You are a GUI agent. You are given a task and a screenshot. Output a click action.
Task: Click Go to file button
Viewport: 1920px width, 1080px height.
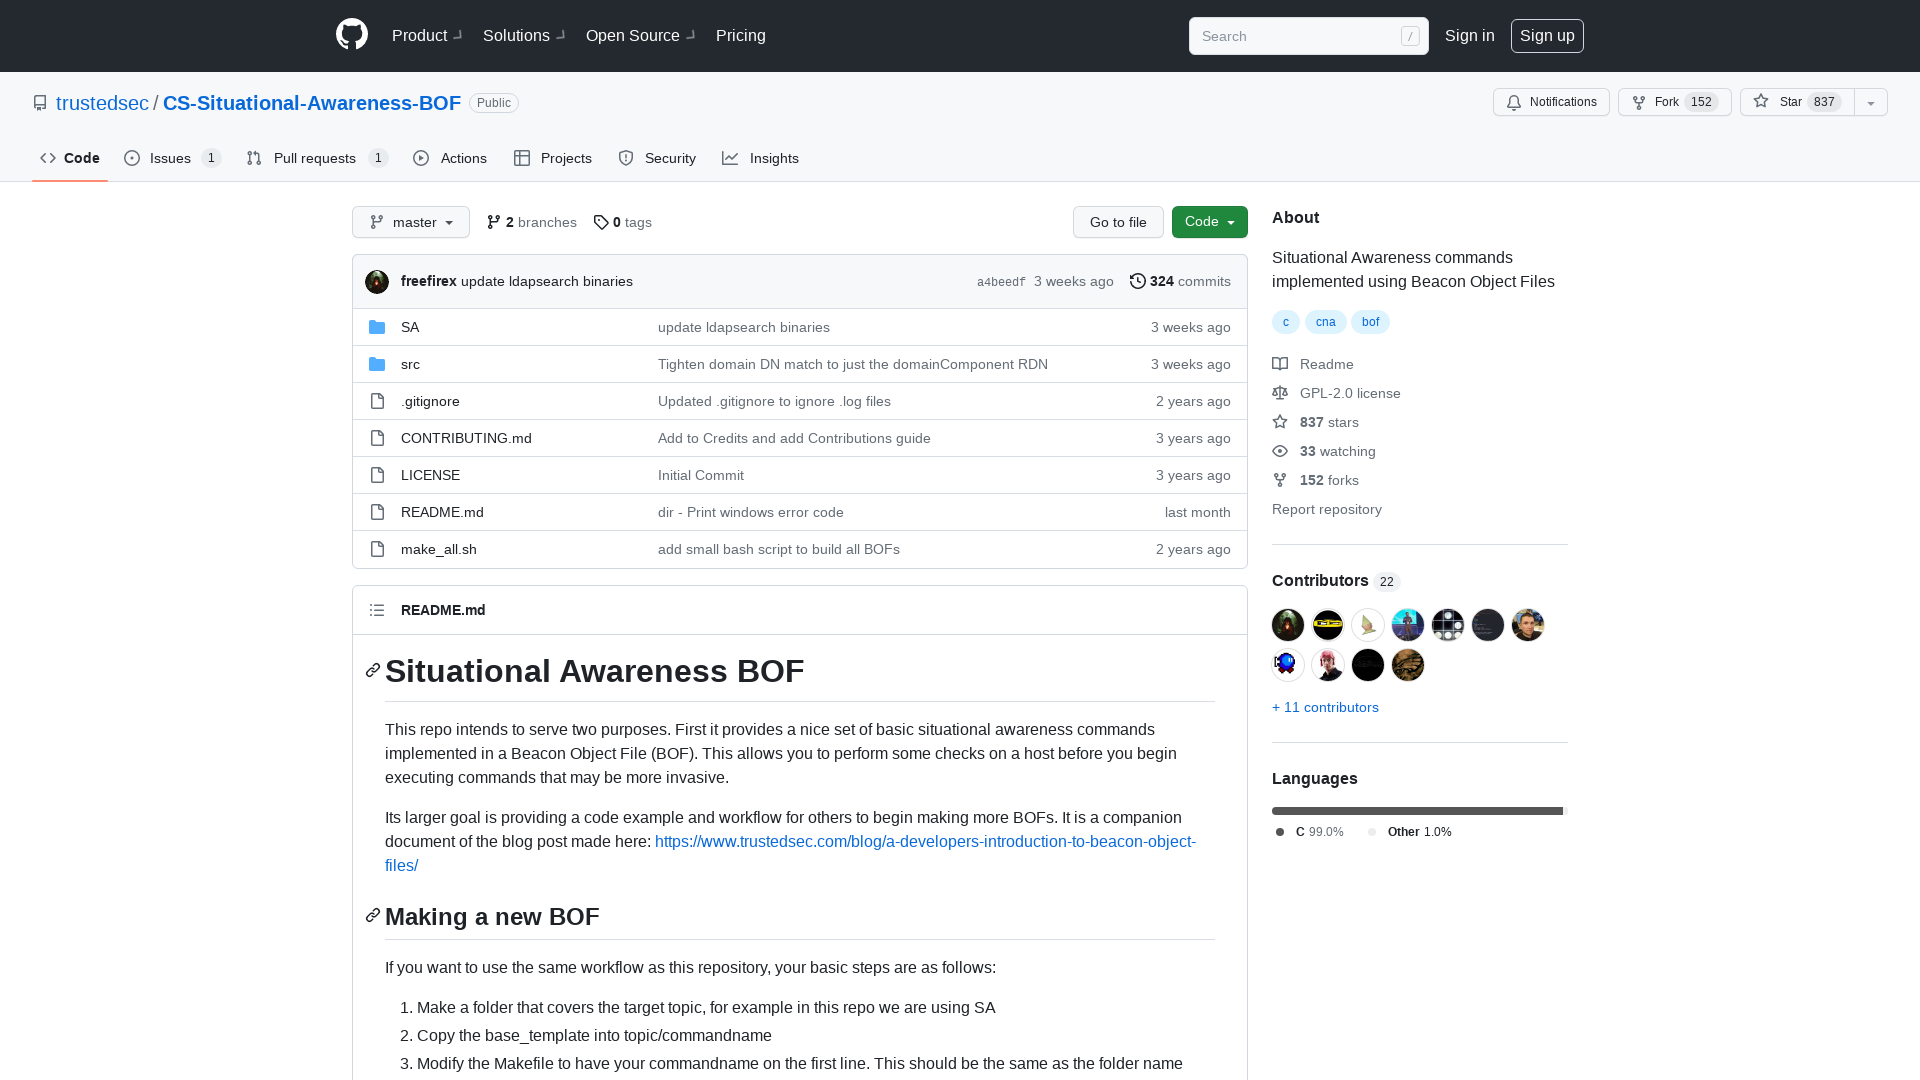[1118, 222]
